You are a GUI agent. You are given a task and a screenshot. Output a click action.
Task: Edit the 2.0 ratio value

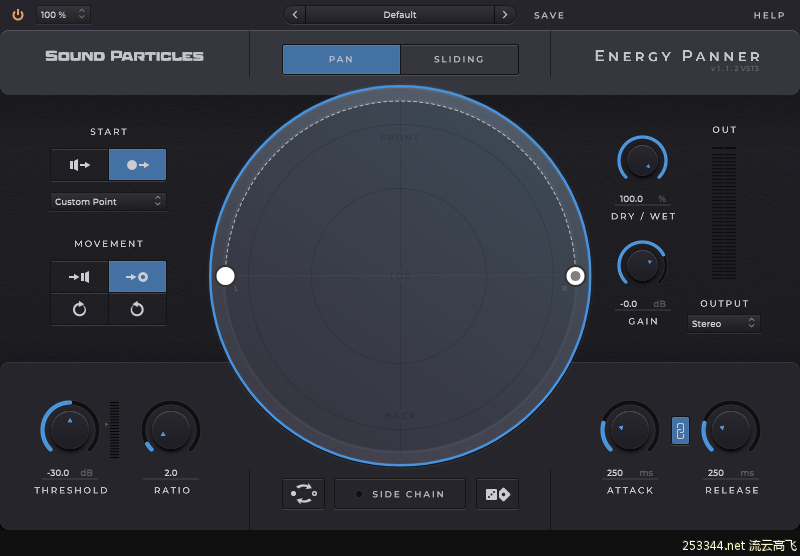point(171,473)
